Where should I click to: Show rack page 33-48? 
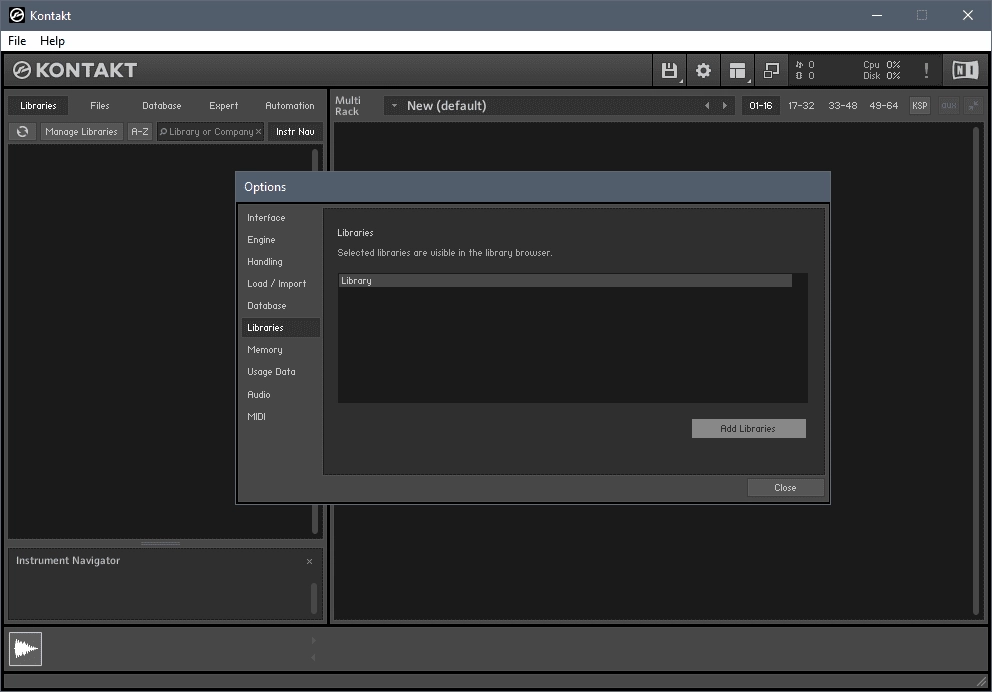click(843, 106)
